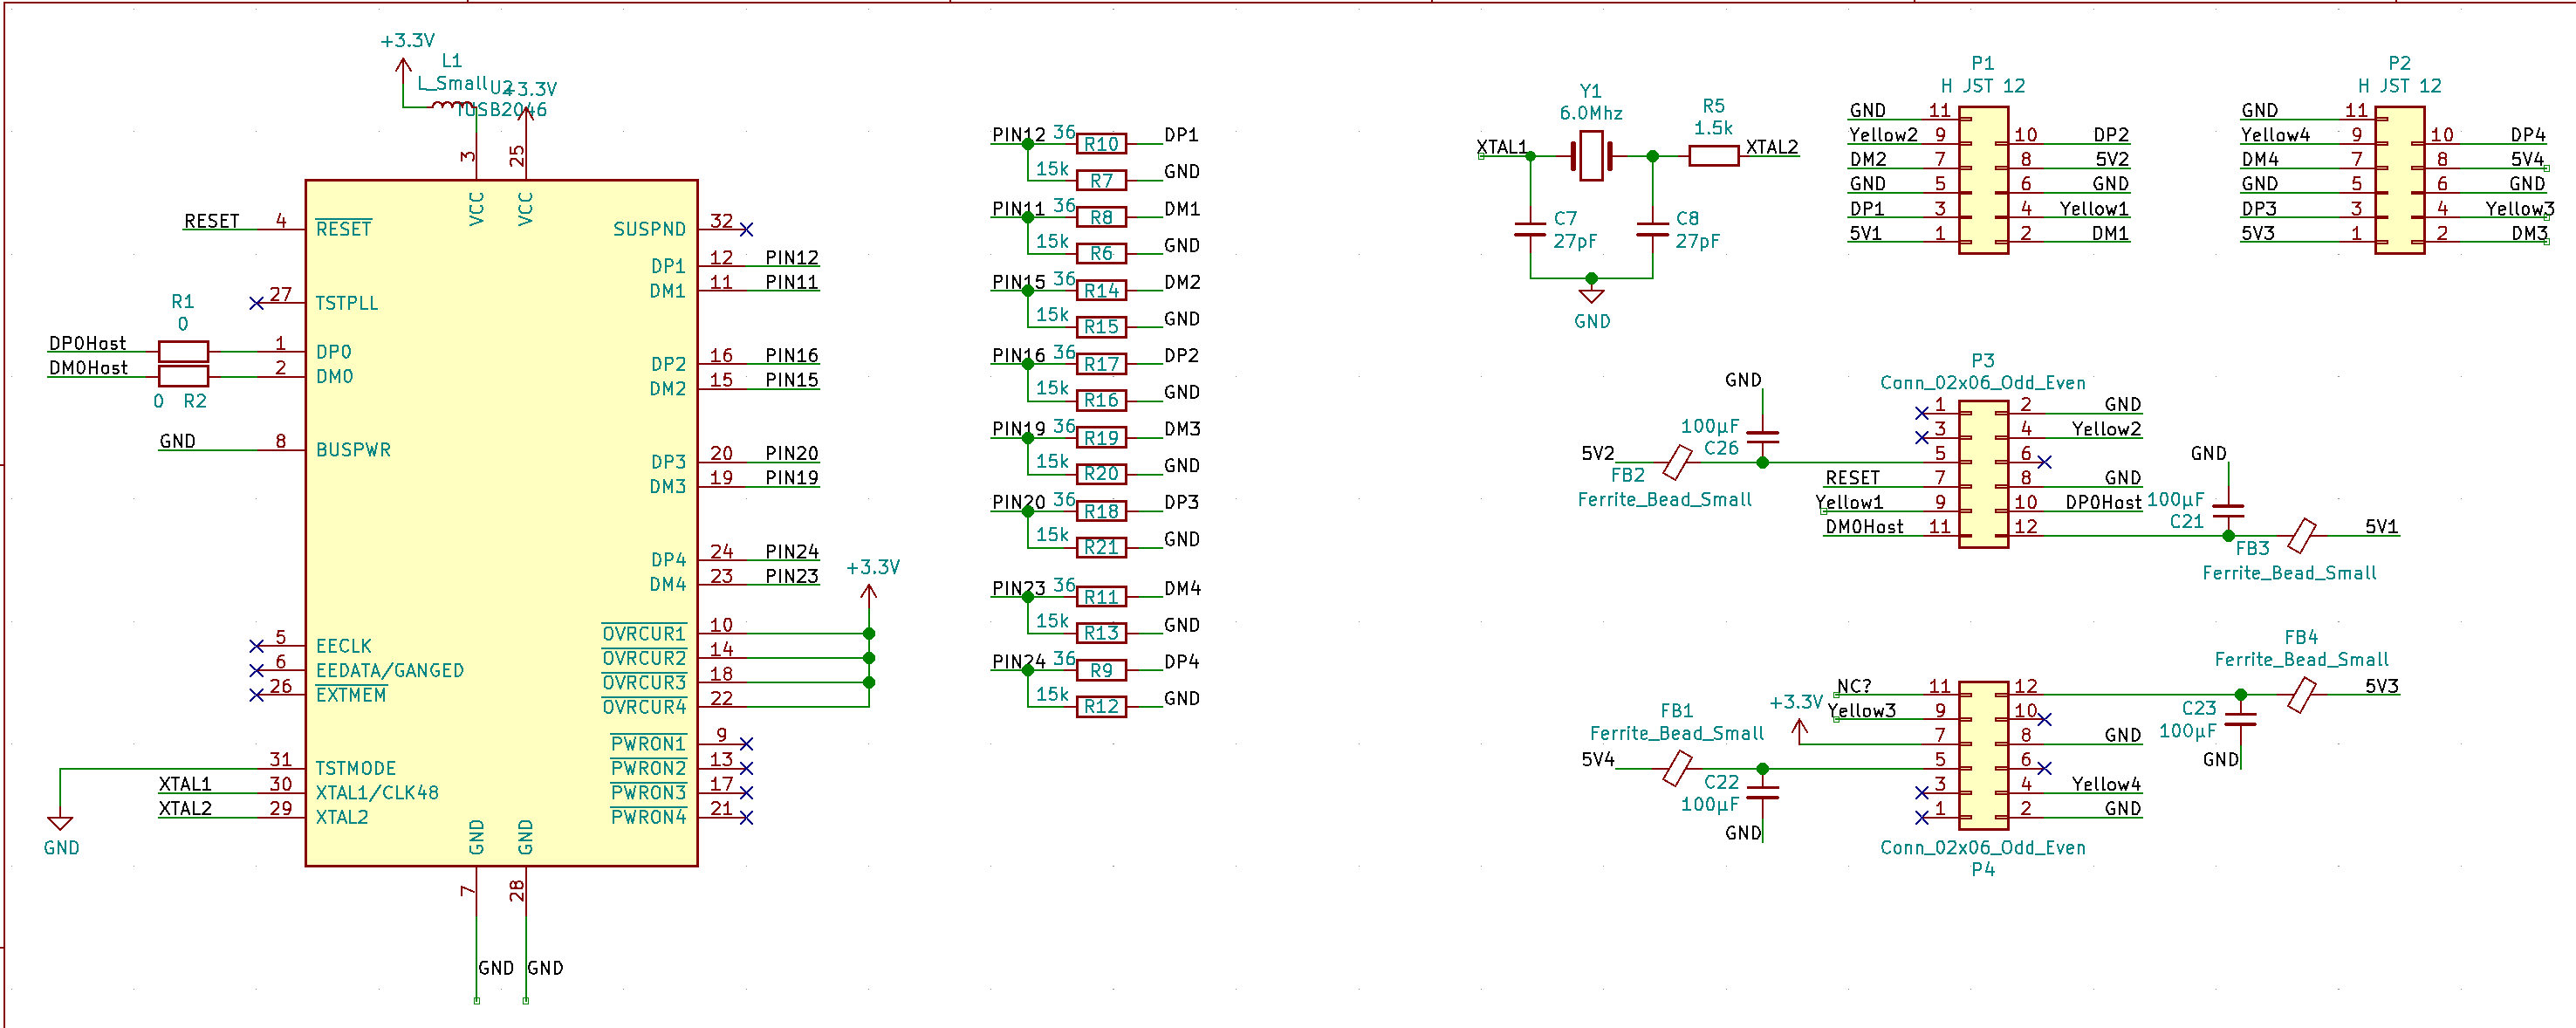Click the TSTMODE pin name

point(356,768)
